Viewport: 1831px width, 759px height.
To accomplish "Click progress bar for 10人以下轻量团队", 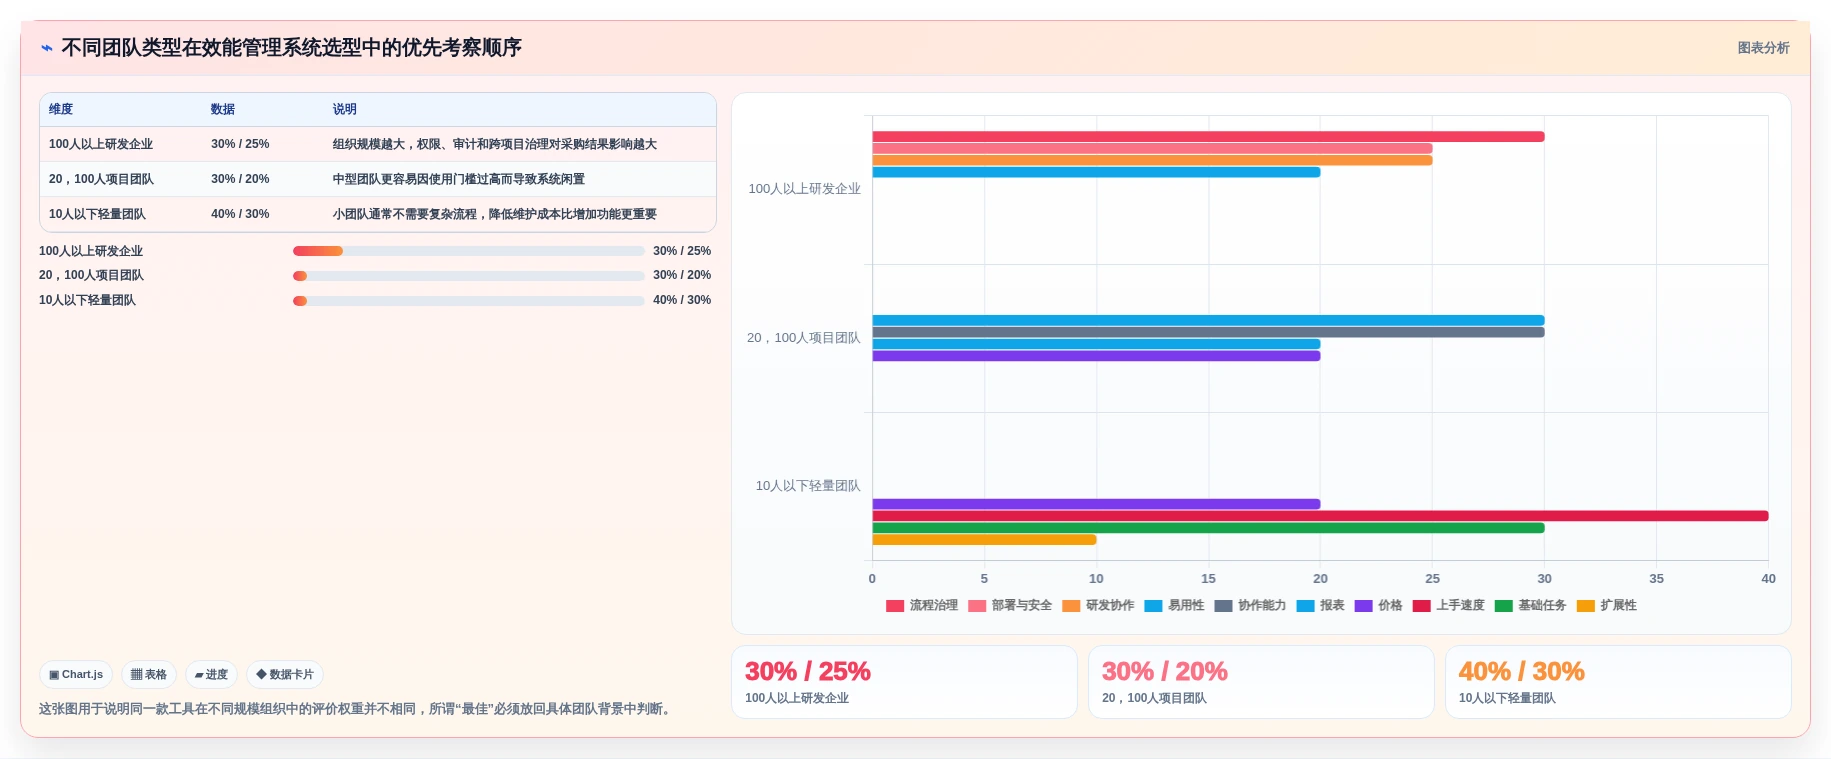I will 468,300.
